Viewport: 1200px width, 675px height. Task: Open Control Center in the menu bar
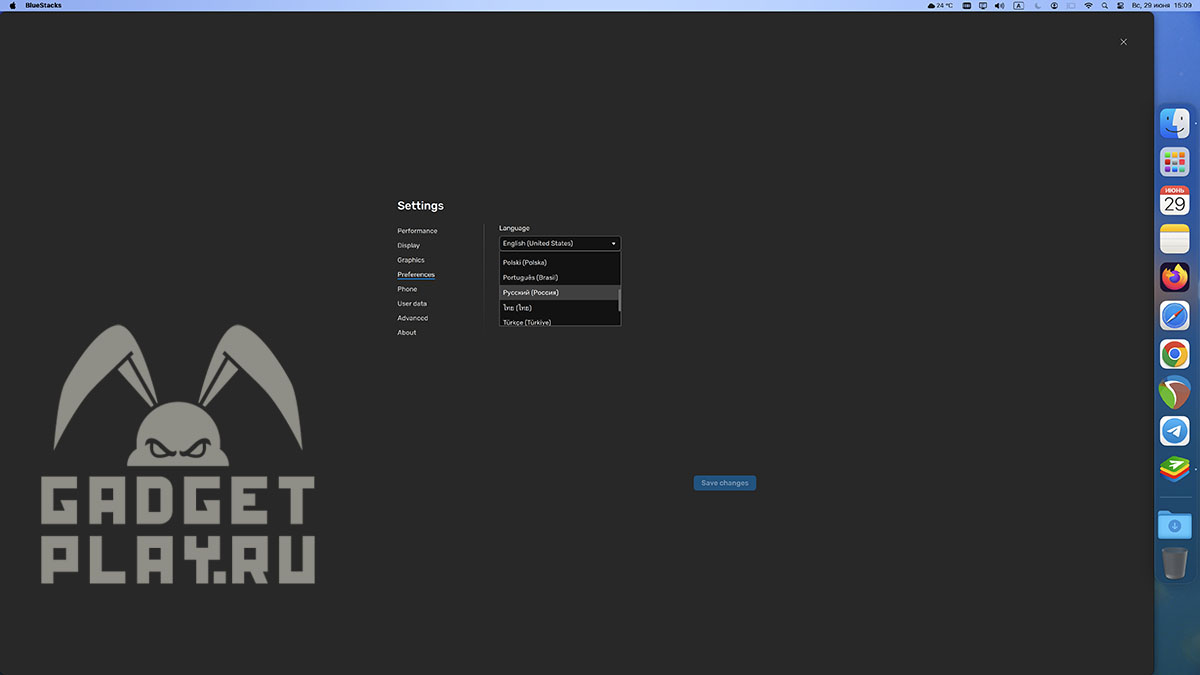click(x=1120, y=5)
